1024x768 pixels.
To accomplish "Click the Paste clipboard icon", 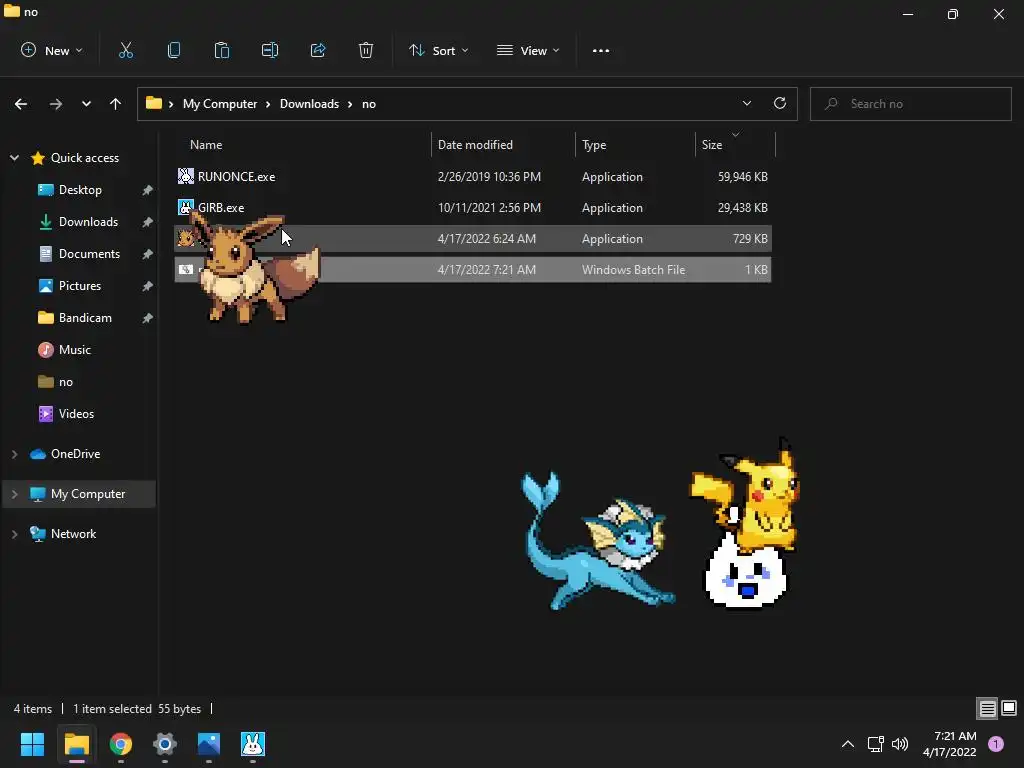I will (x=222, y=50).
